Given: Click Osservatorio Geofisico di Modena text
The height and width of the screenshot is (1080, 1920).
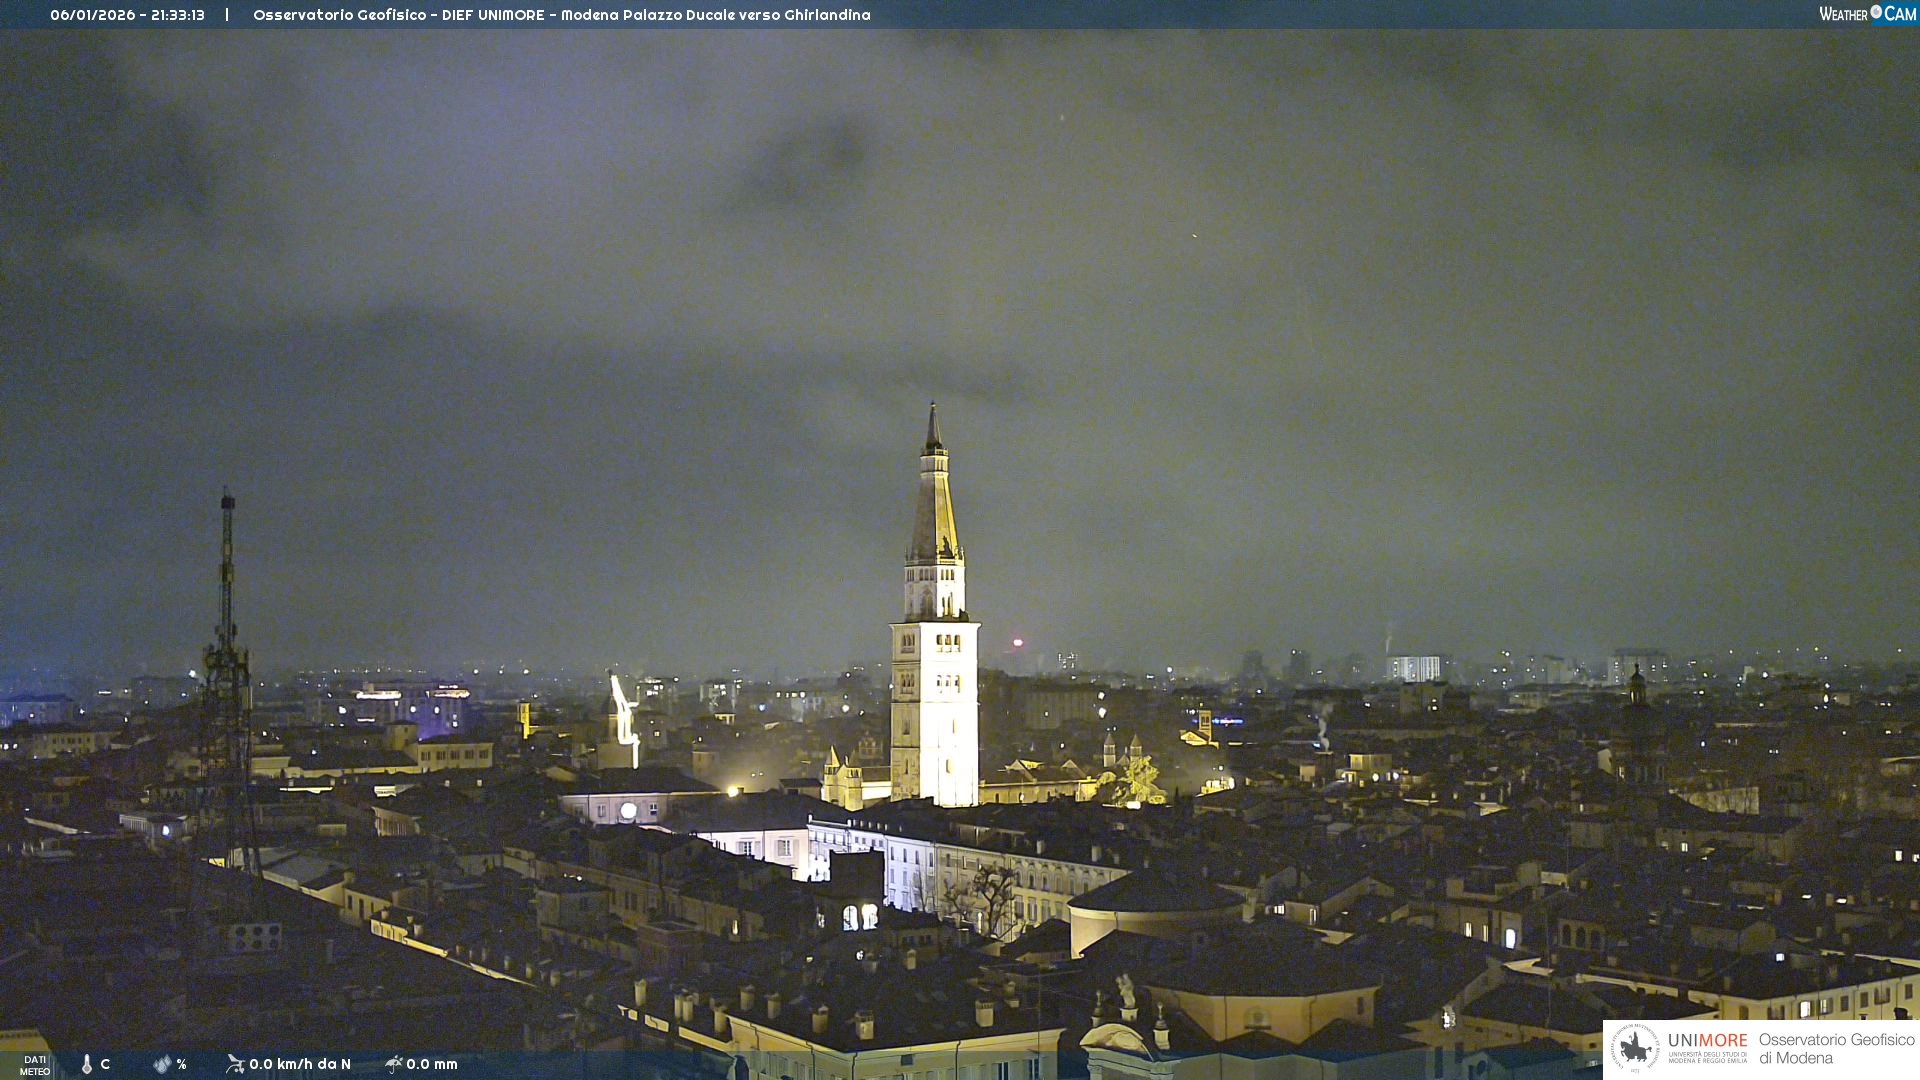Looking at the screenshot, I should 1836,1048.
